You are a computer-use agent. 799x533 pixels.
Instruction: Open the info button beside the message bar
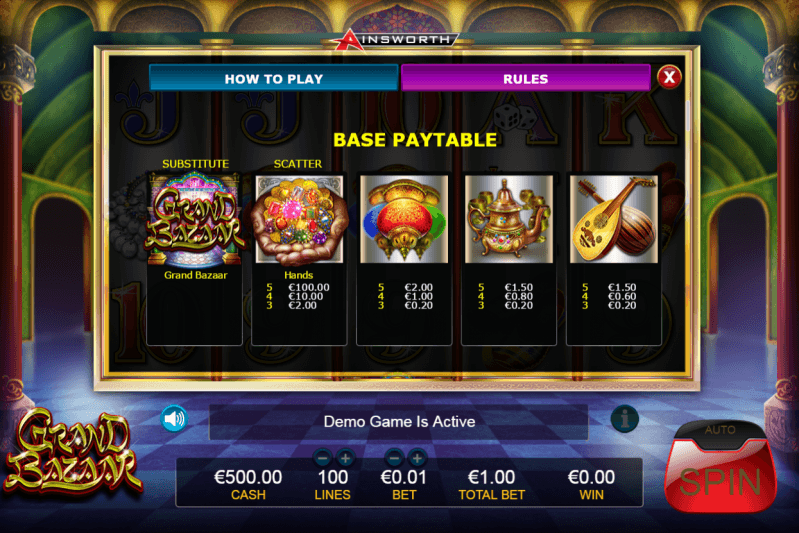tap(625, 419)
